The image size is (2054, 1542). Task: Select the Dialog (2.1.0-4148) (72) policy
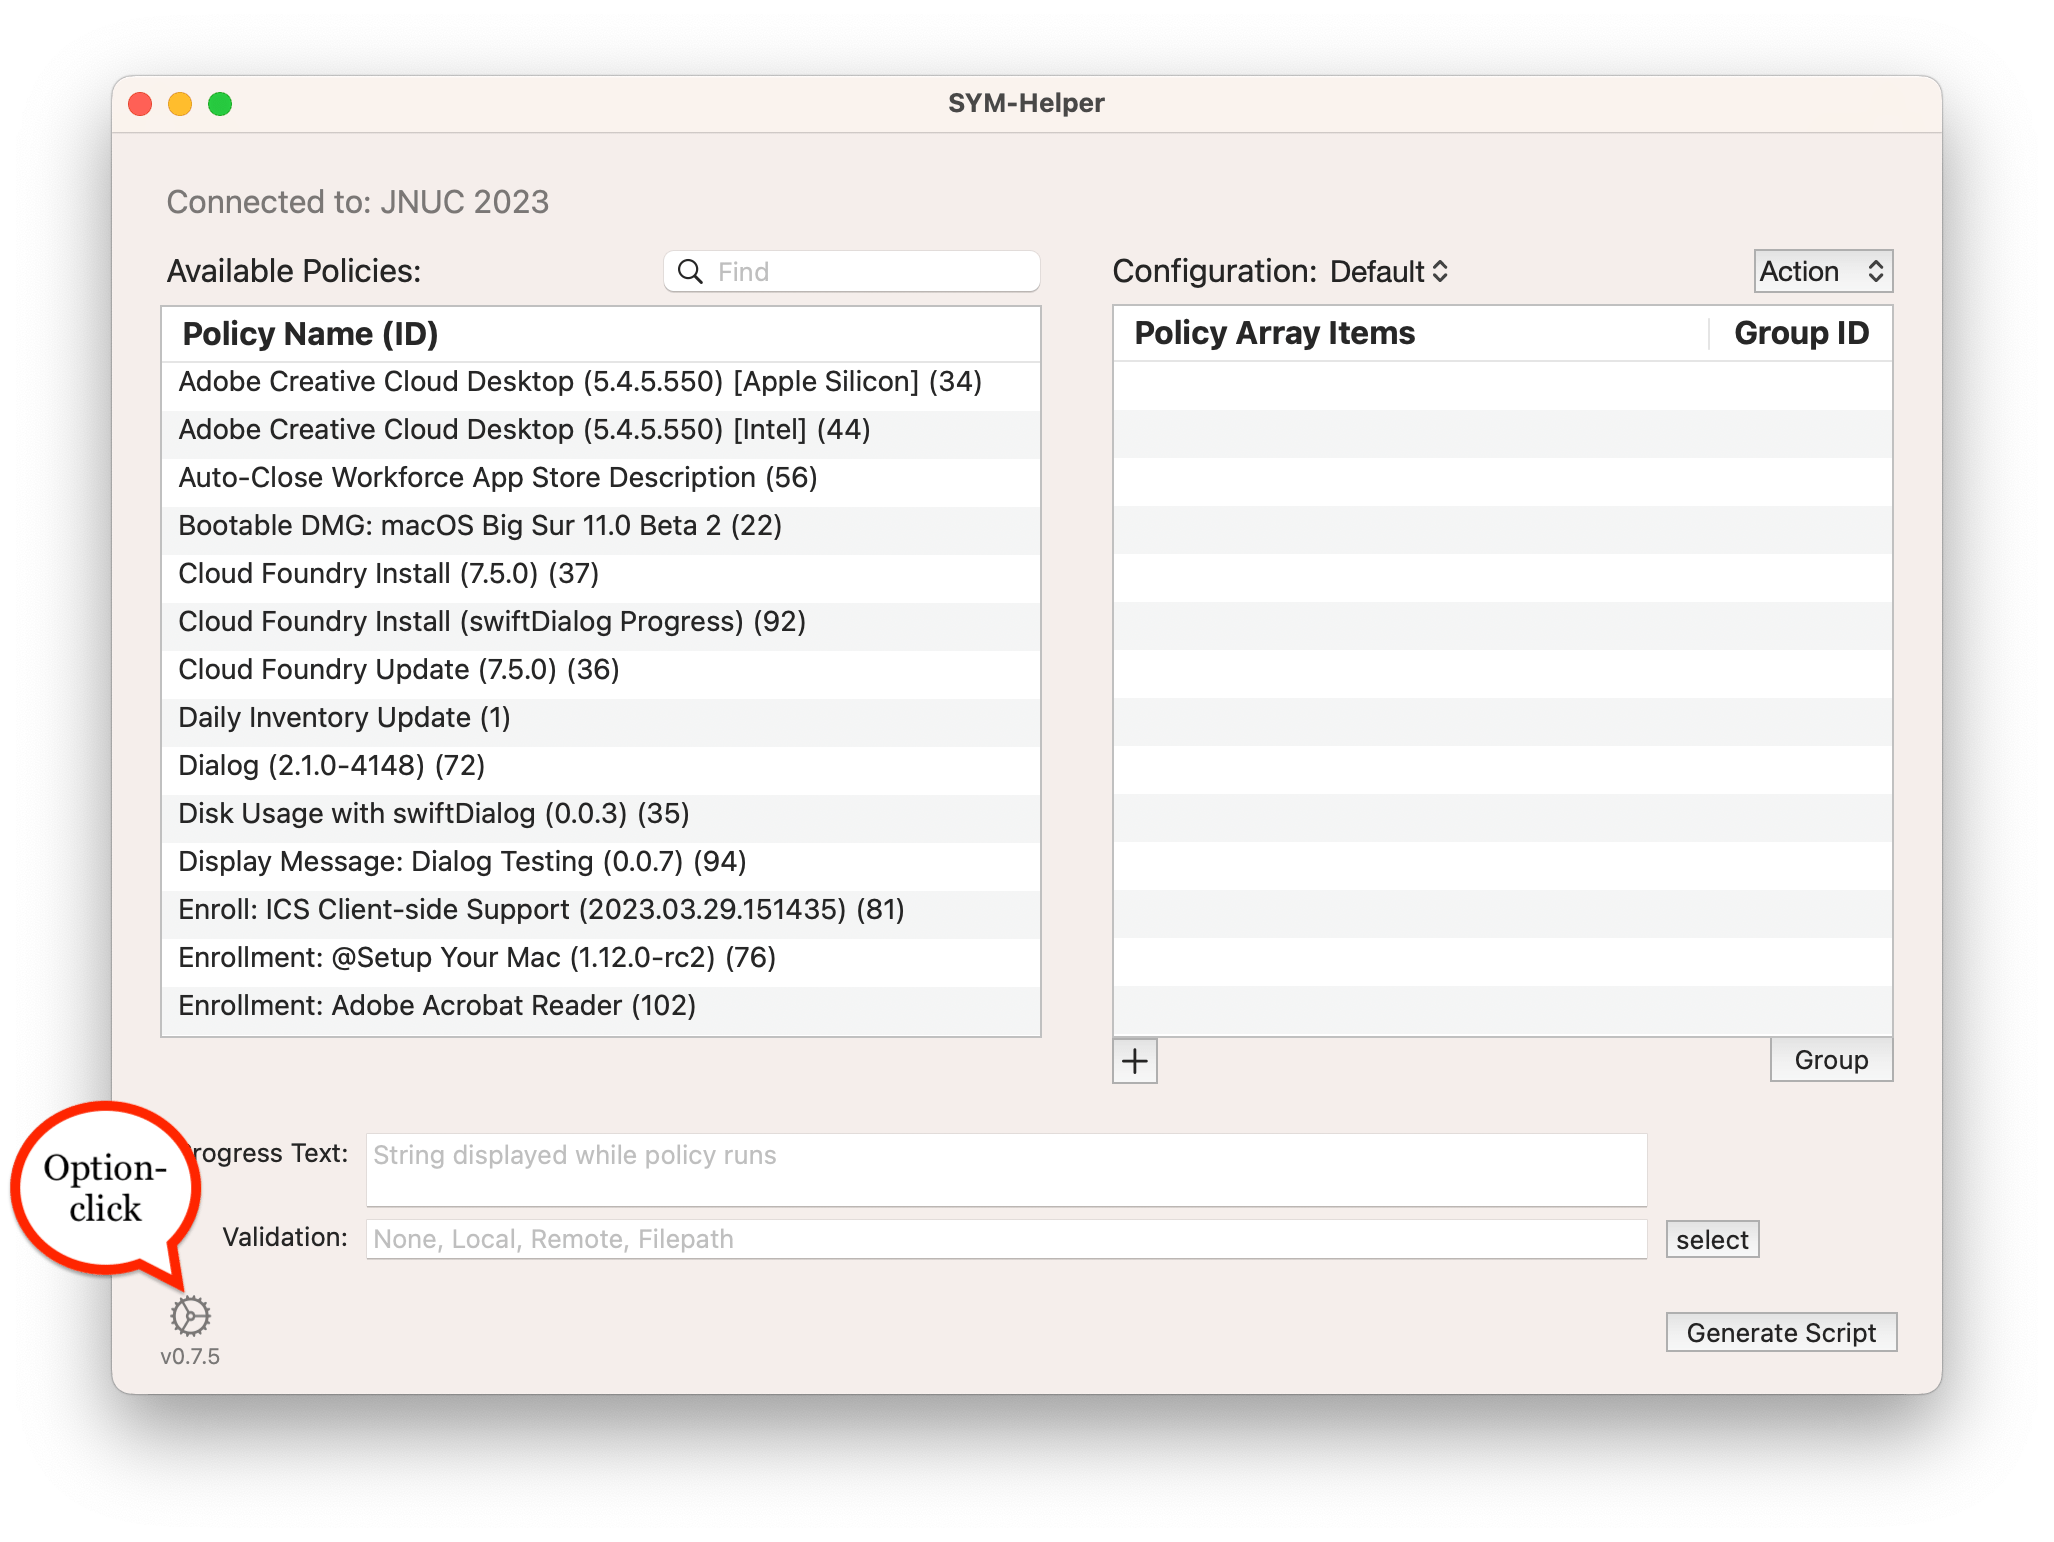[x=331, y=766]
